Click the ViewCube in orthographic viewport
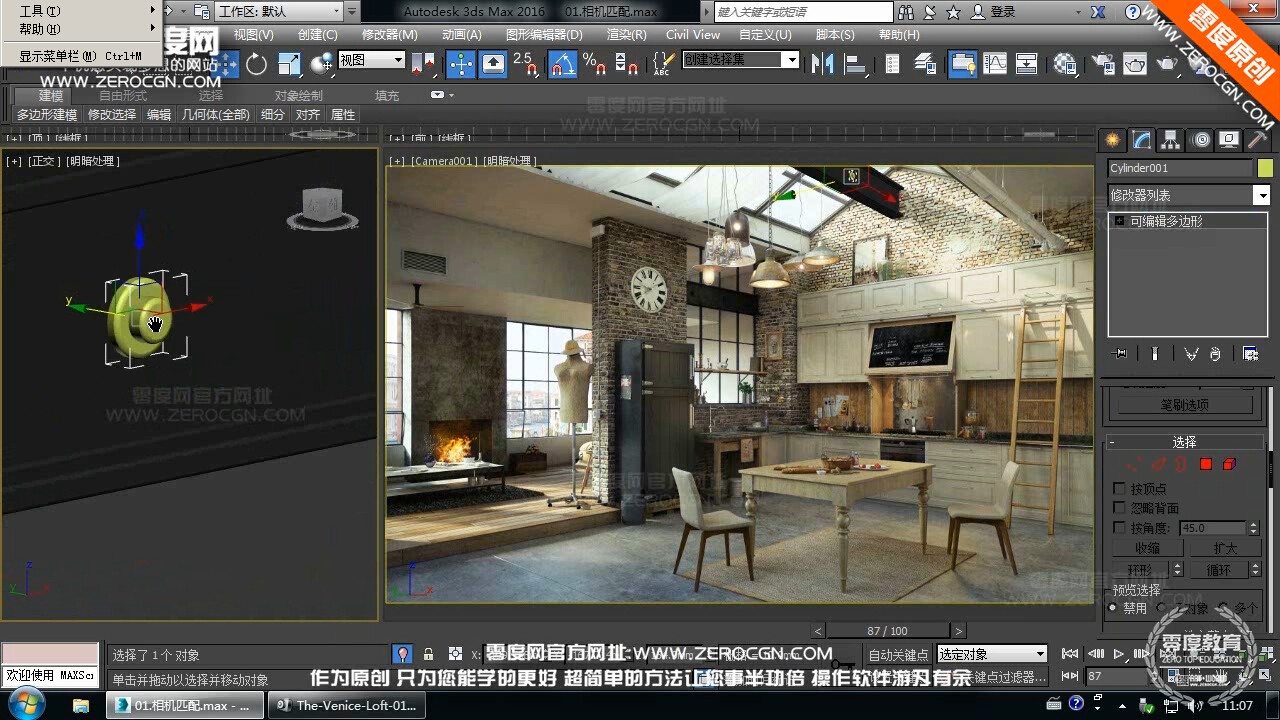Screen dimensions: 1280x720 click(322, 207)
